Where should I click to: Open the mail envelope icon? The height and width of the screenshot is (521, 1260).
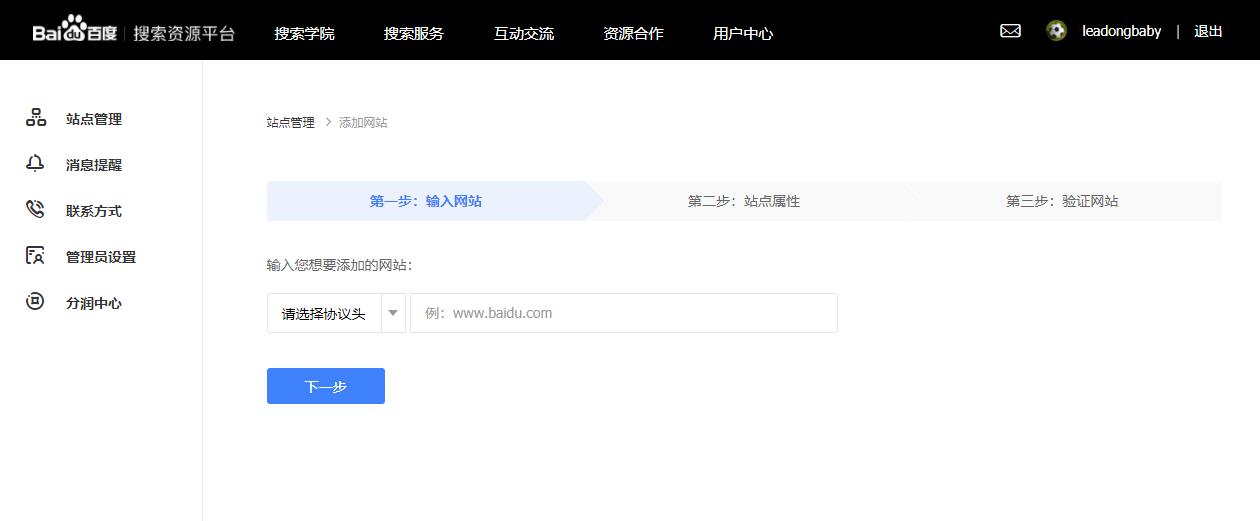(1010, 31)
